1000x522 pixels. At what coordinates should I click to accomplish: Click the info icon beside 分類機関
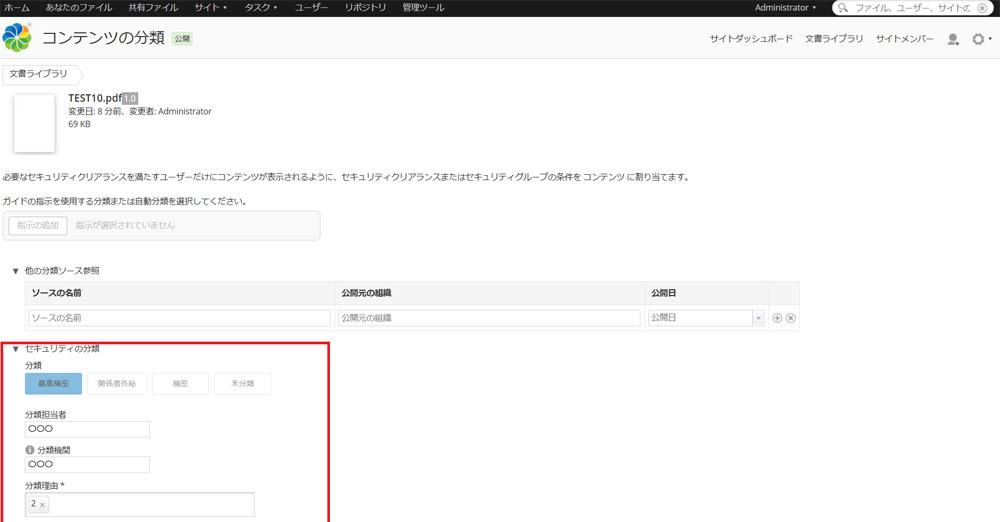point(29,450)
